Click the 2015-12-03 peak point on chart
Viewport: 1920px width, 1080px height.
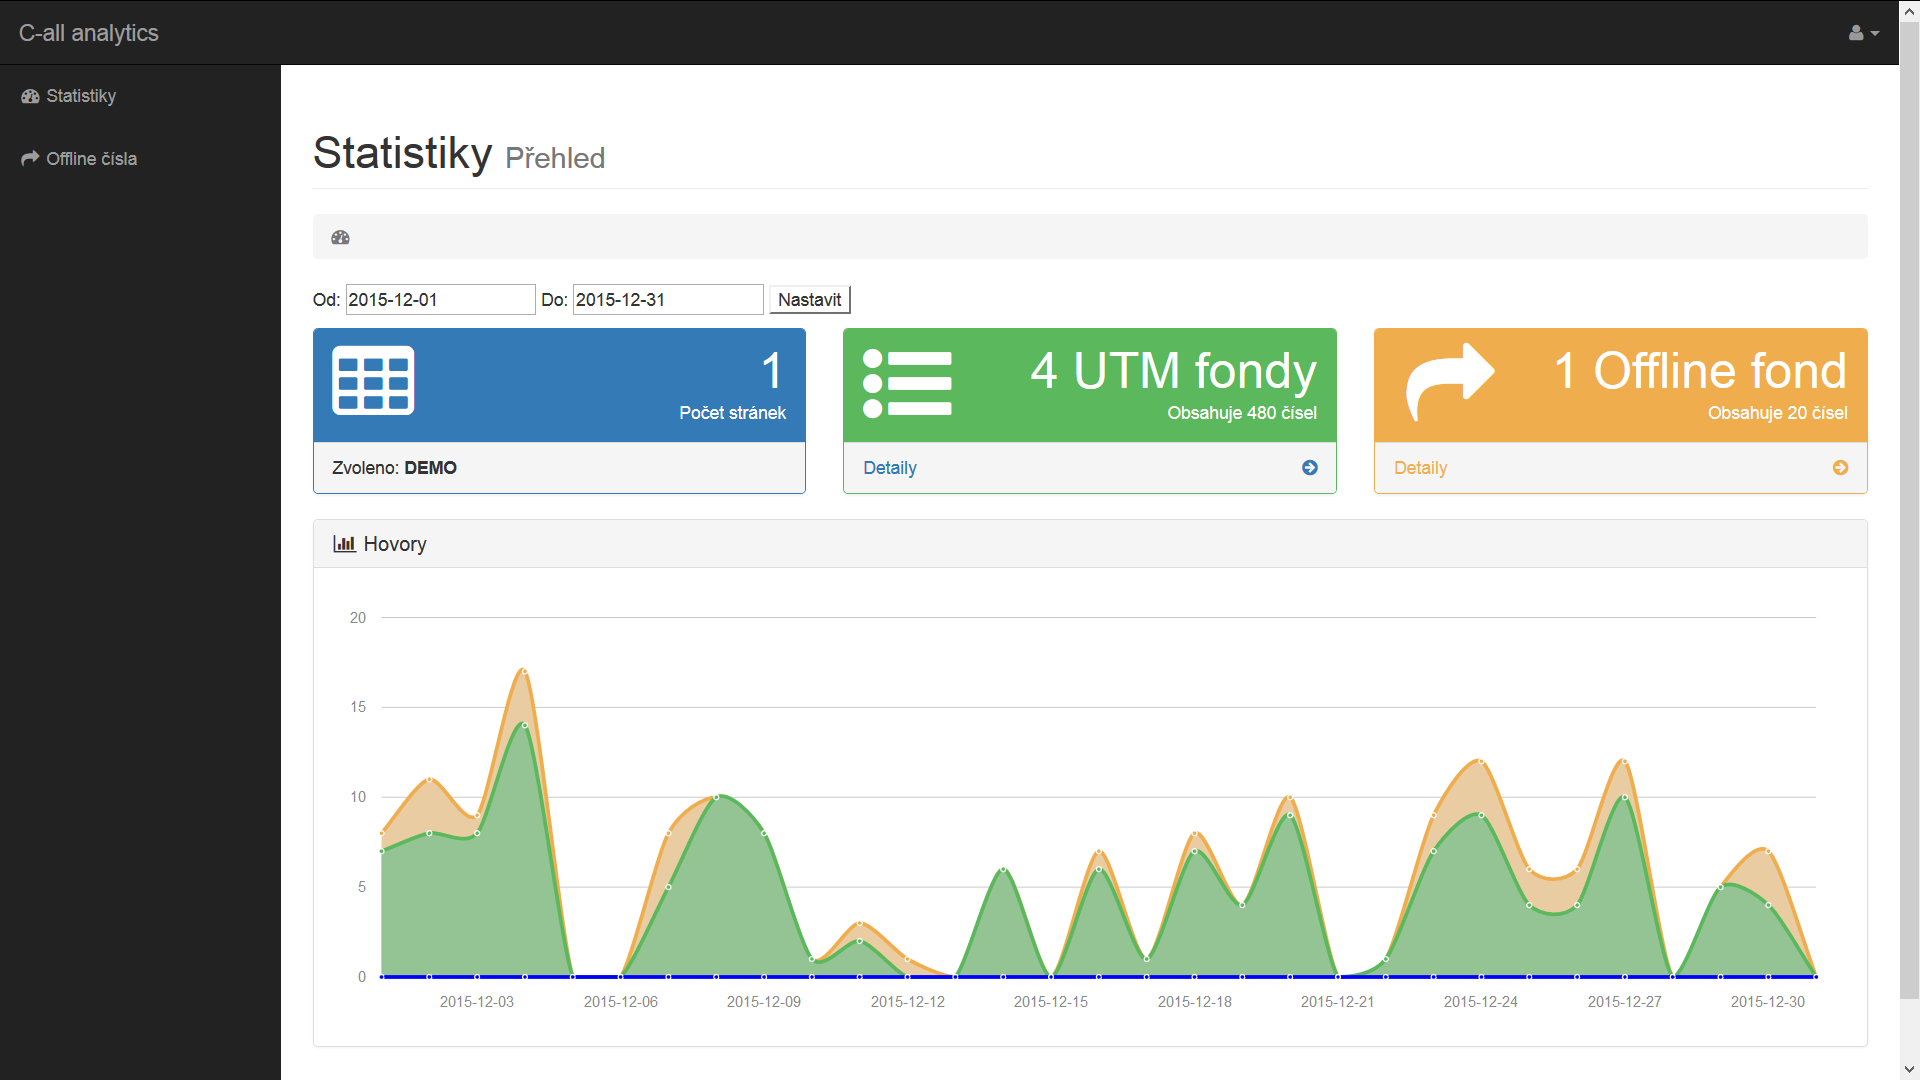[x=524, y=671]
